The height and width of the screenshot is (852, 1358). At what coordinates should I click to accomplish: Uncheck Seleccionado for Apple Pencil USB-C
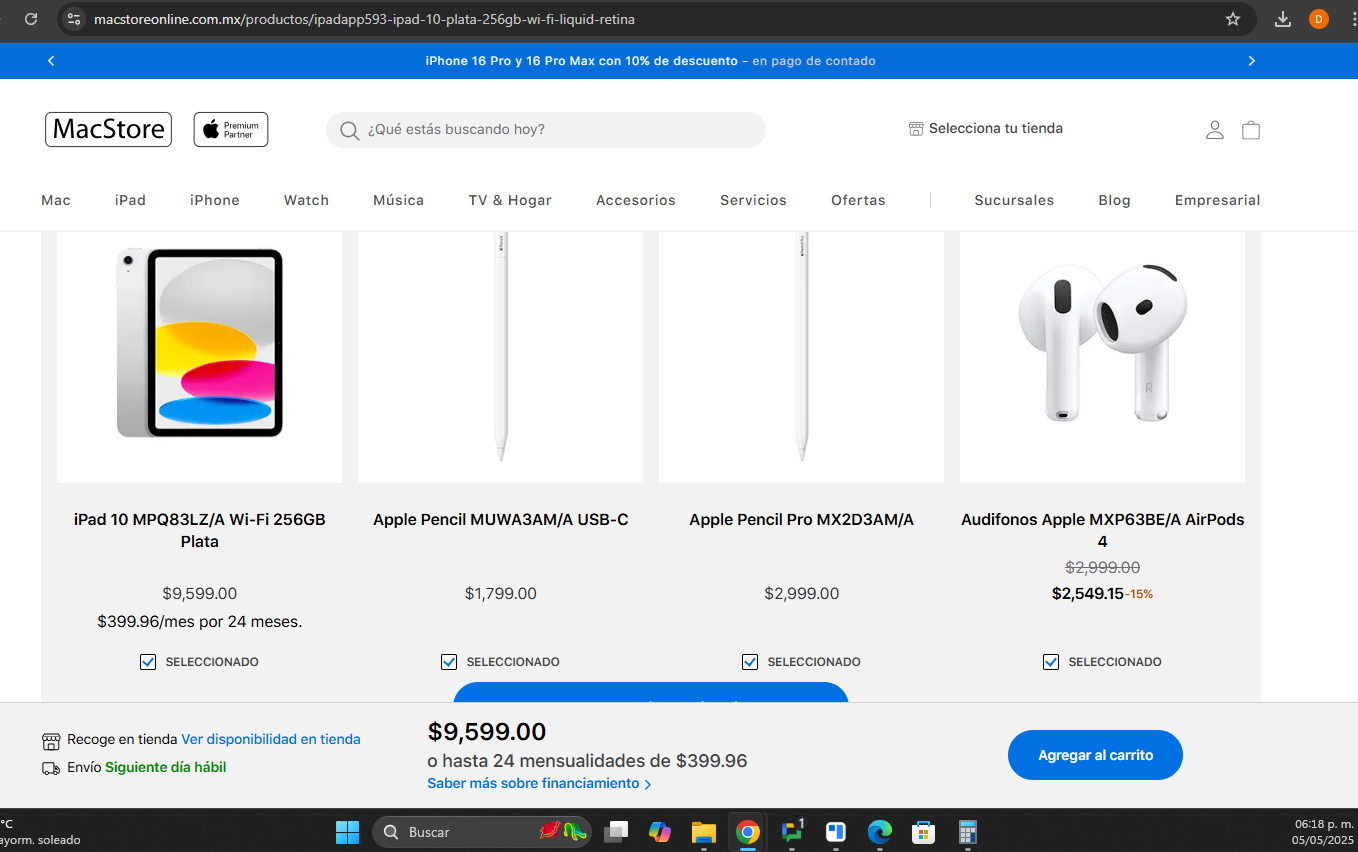(x=449, y=662)
